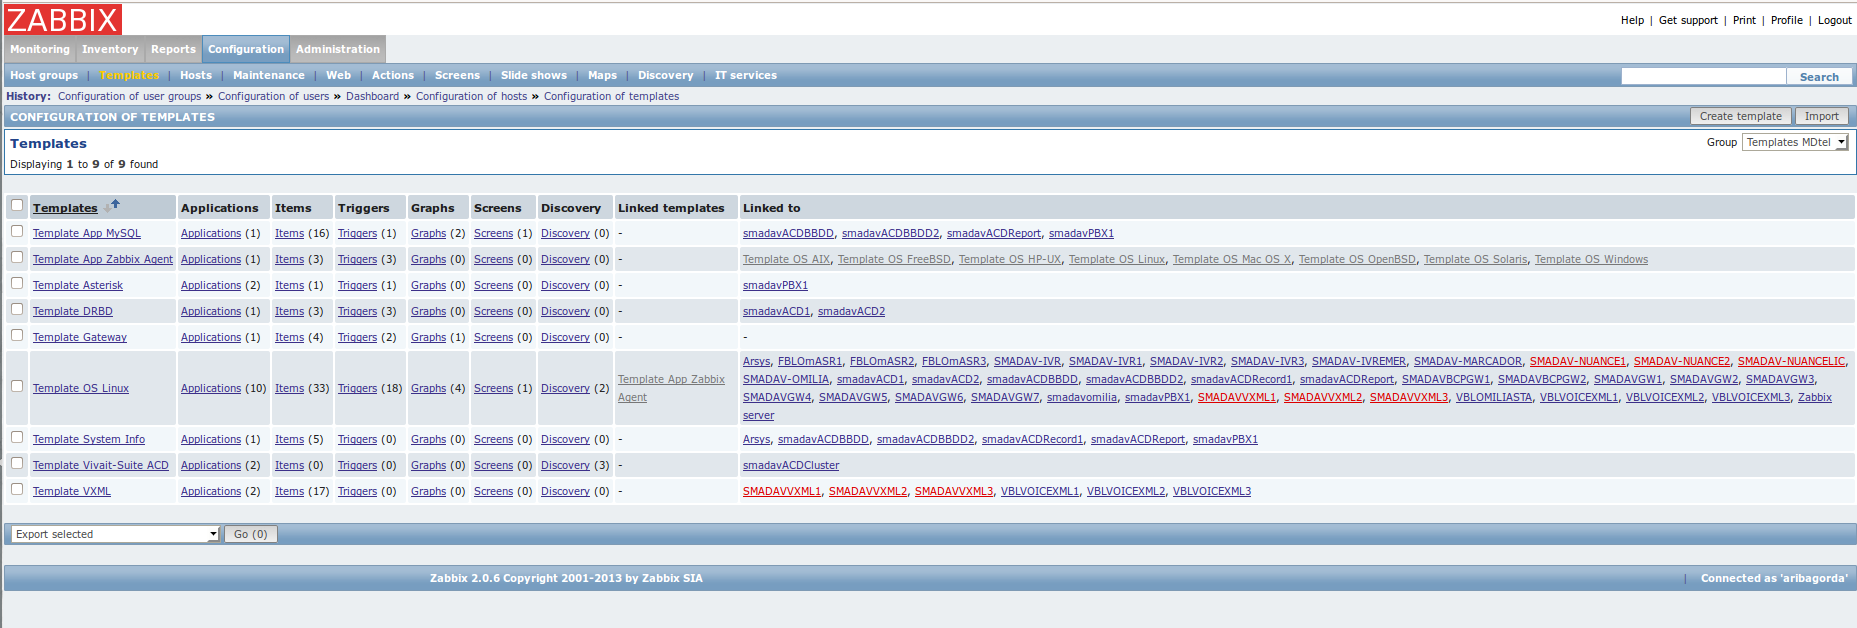Check the Template App MySQL row checkbox
Image resolution: width=1857 pixels, height=628 pixels.
pos(17,231)
